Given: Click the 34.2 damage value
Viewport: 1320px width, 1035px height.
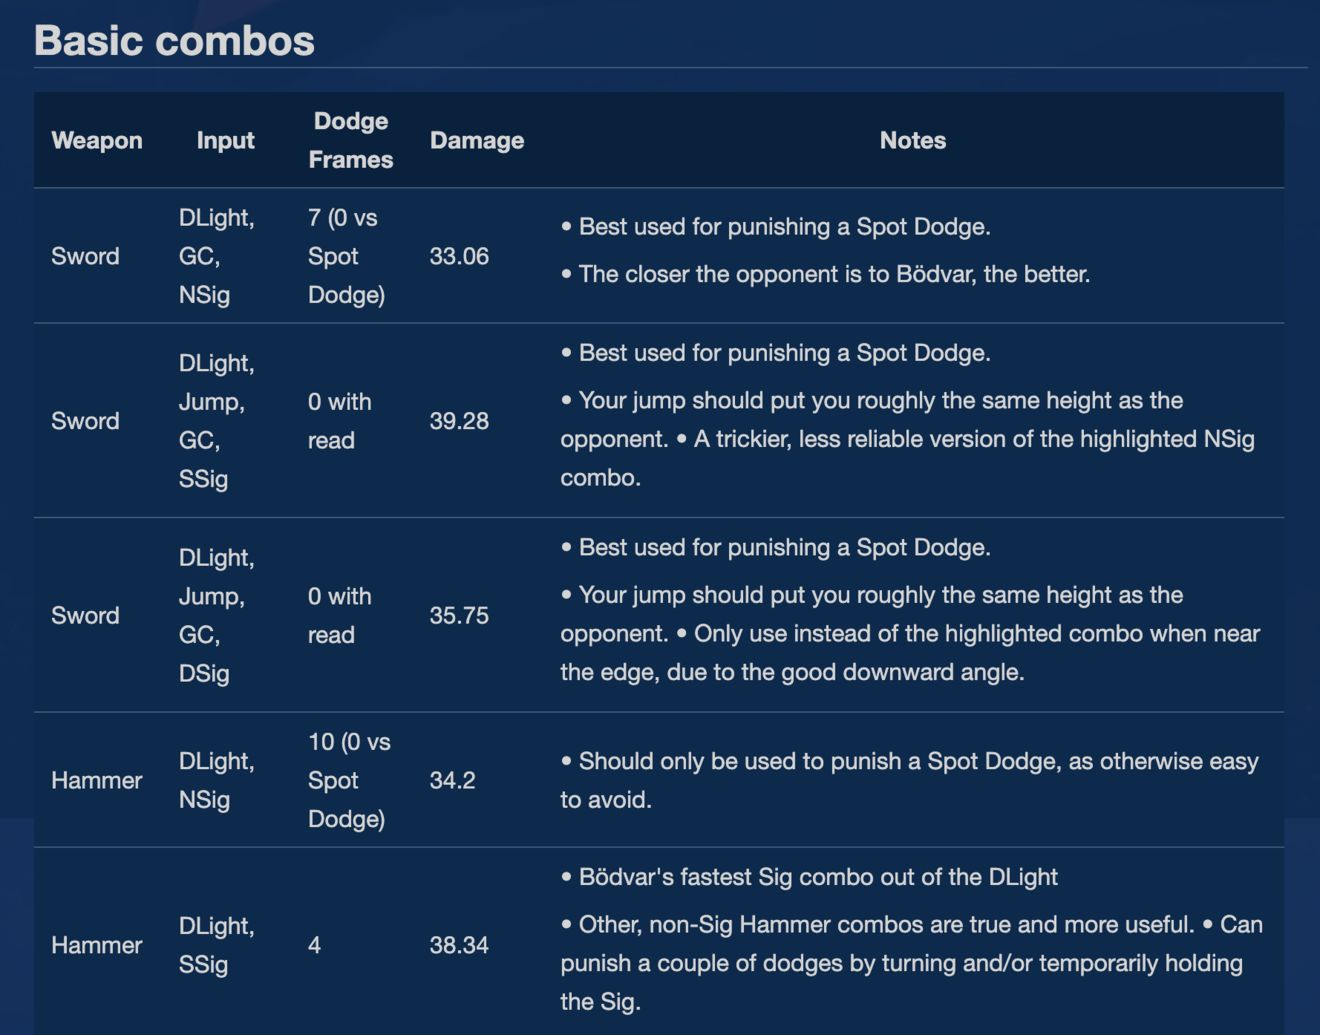Looking at the screenshot, I should pos(452,780).
